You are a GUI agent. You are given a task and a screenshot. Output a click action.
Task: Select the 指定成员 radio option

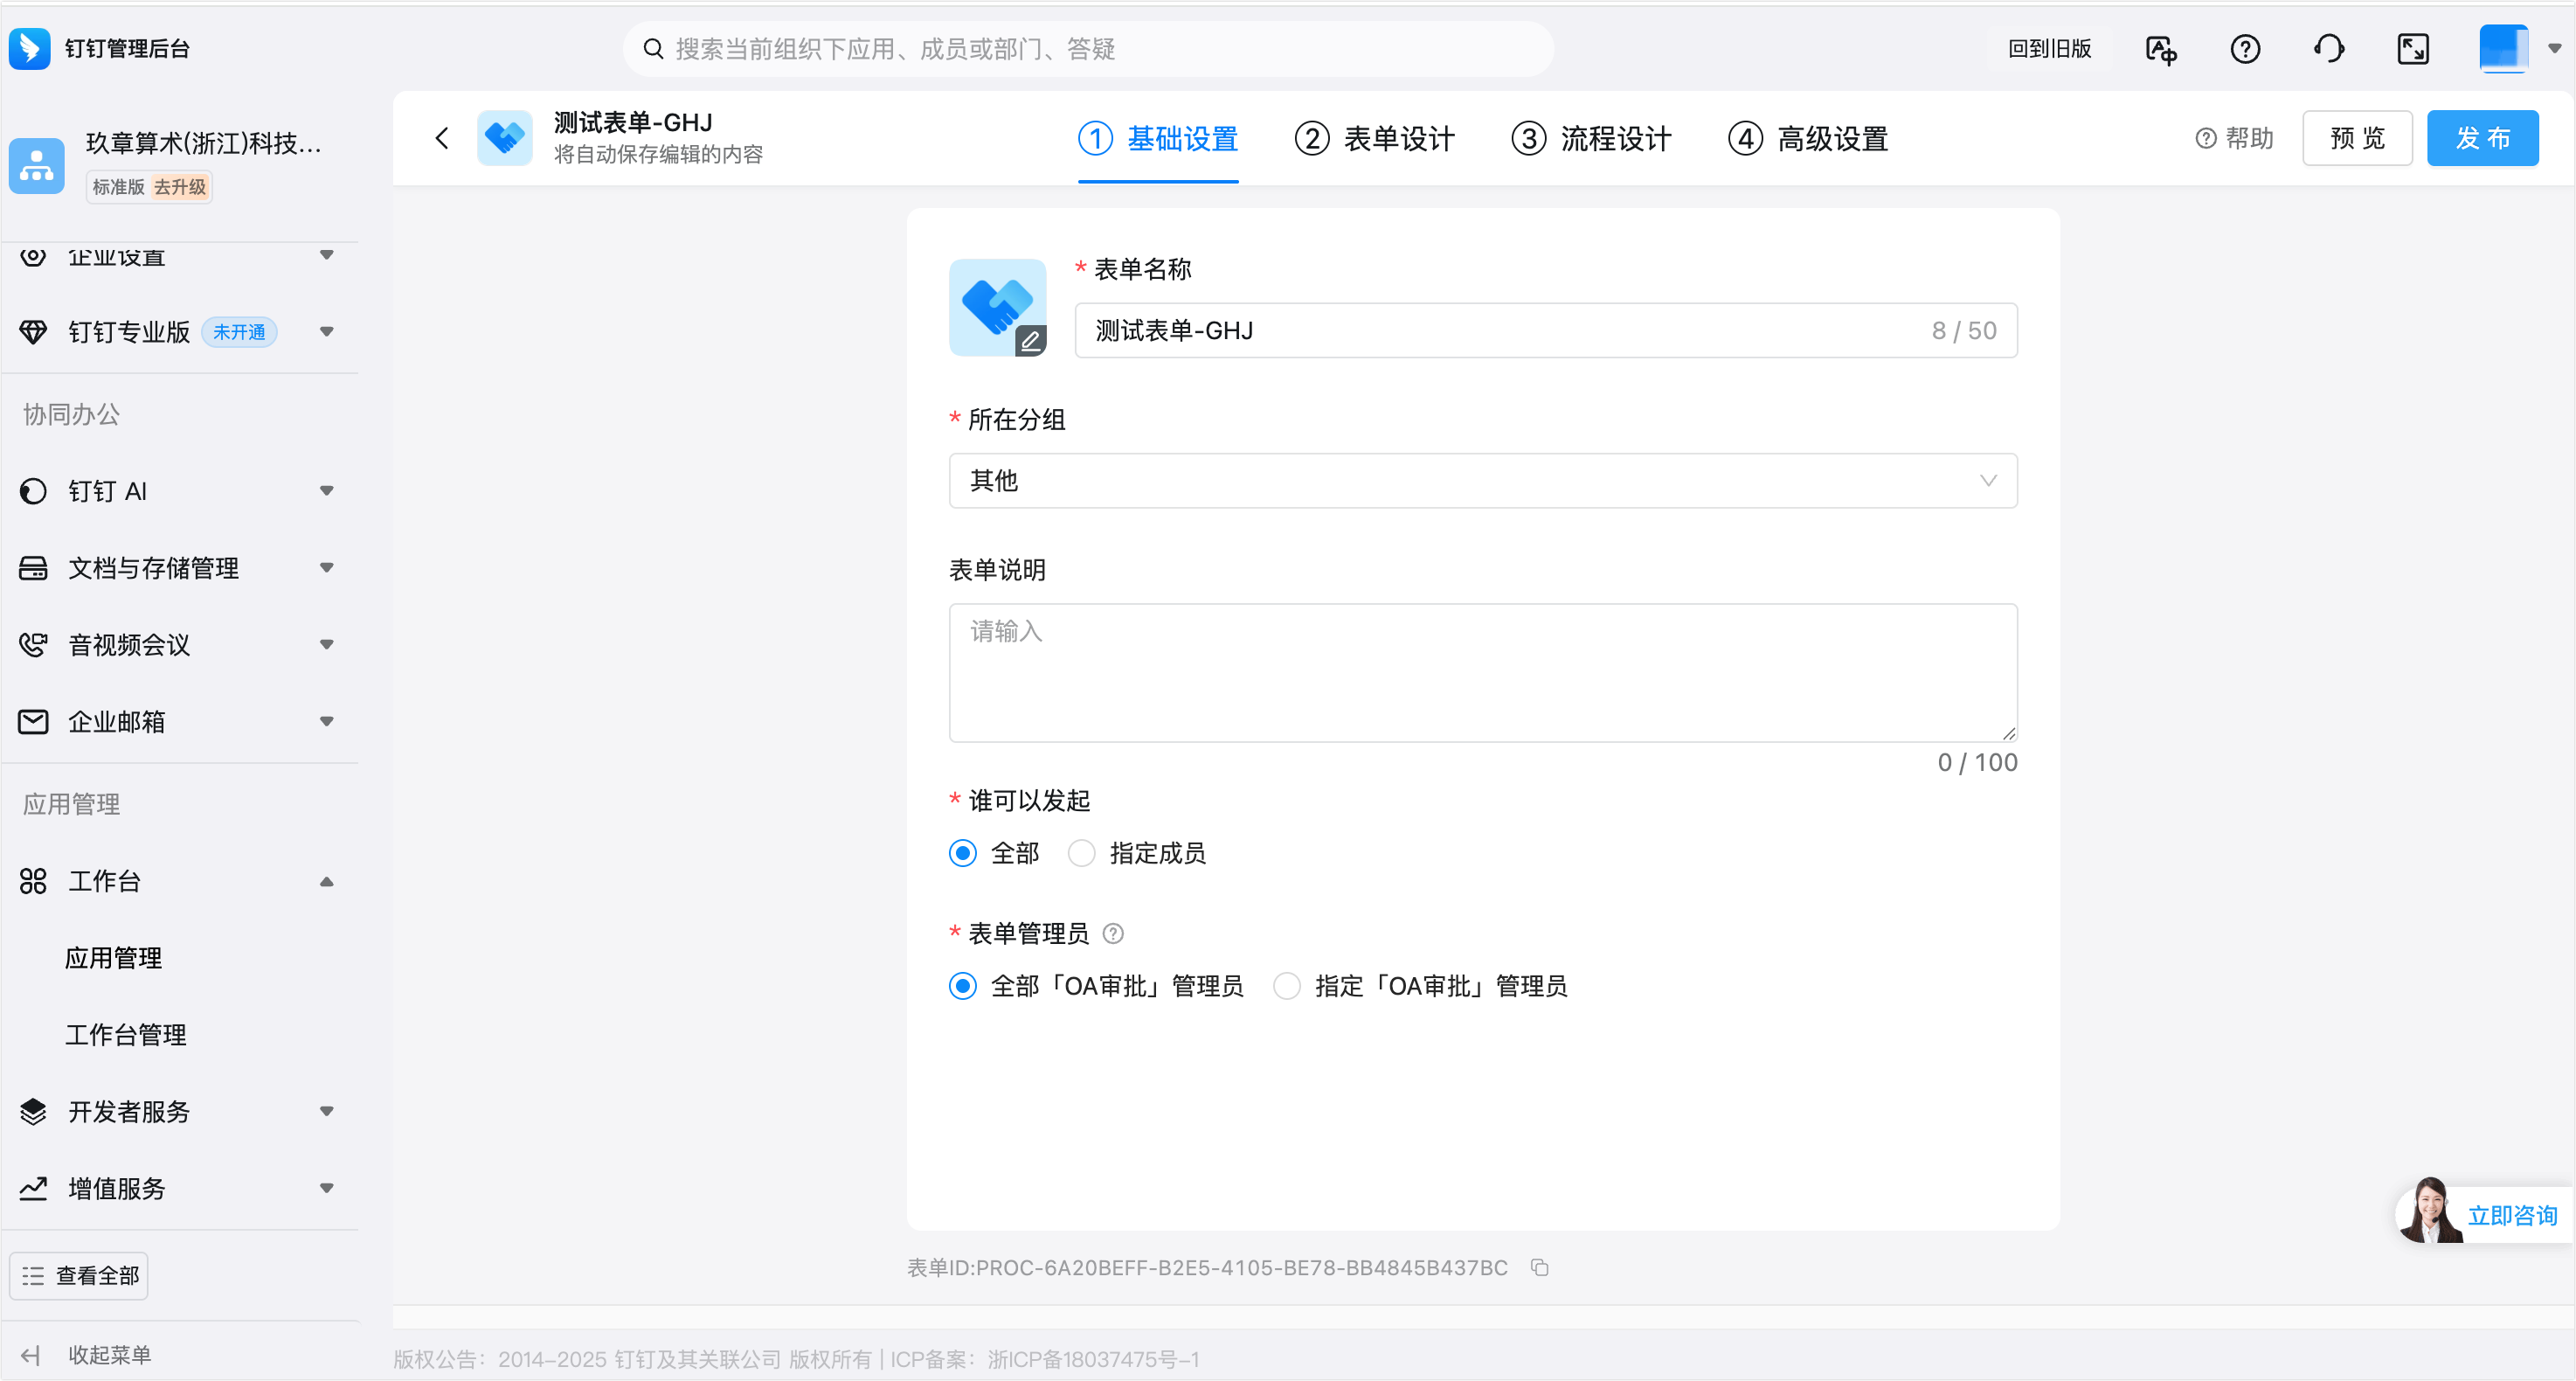[1082, 853]
